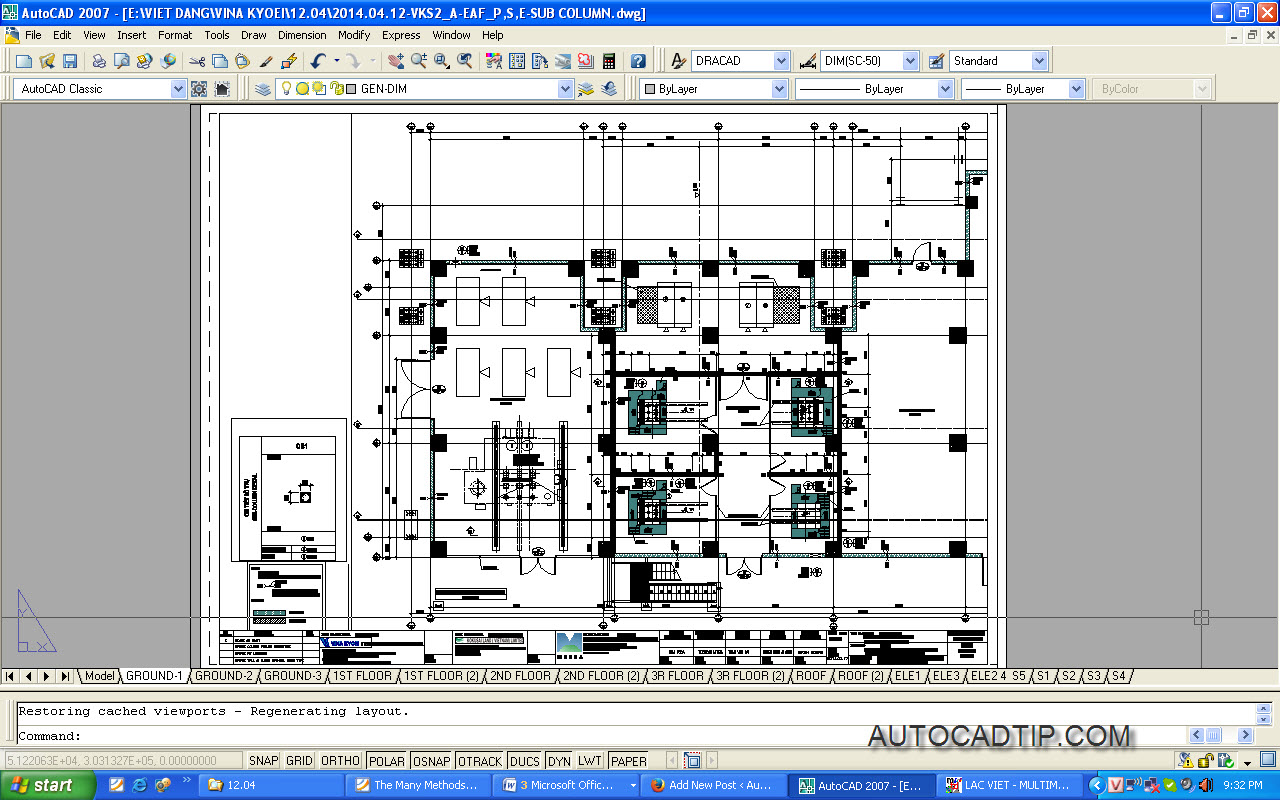Open the Standard table style dropdown
Screen dimensions: 1280x800
coord(1039,61)
